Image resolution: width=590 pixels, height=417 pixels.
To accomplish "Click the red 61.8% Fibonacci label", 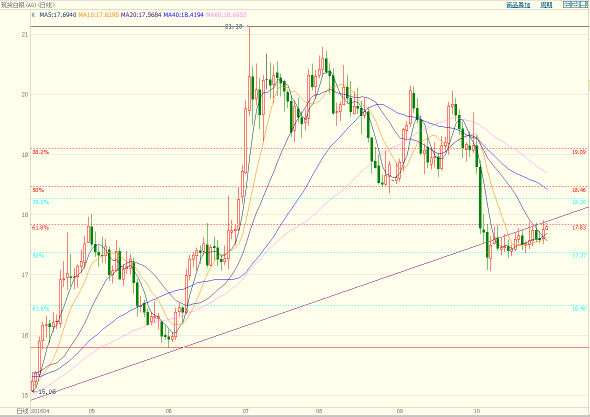I will click(x=40, y=228).
